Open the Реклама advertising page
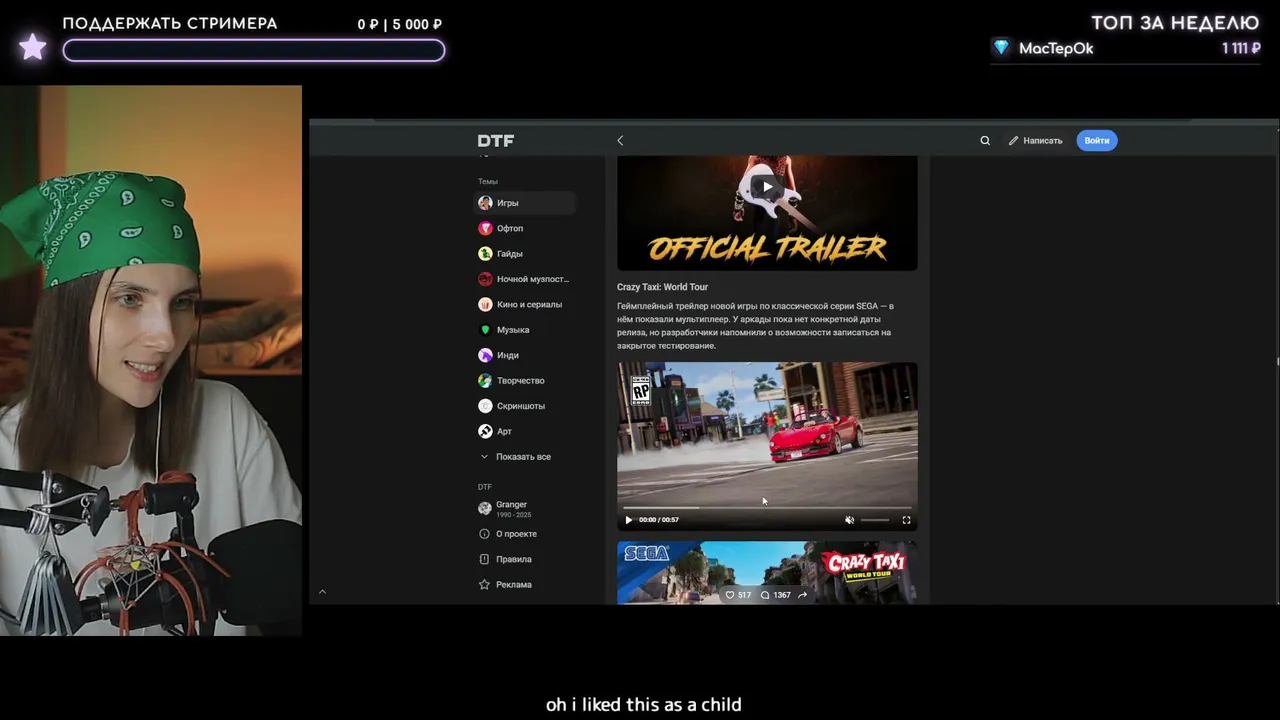Viewport: 1280px width, 720px height. tap(506, 585)
